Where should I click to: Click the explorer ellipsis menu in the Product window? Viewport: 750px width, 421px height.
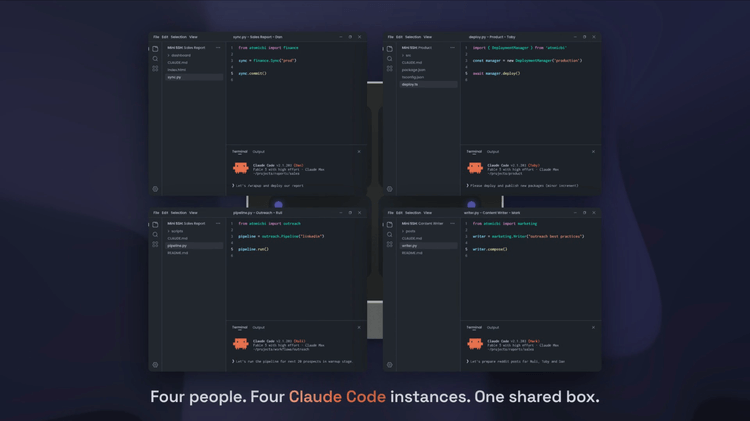(452, 48)
